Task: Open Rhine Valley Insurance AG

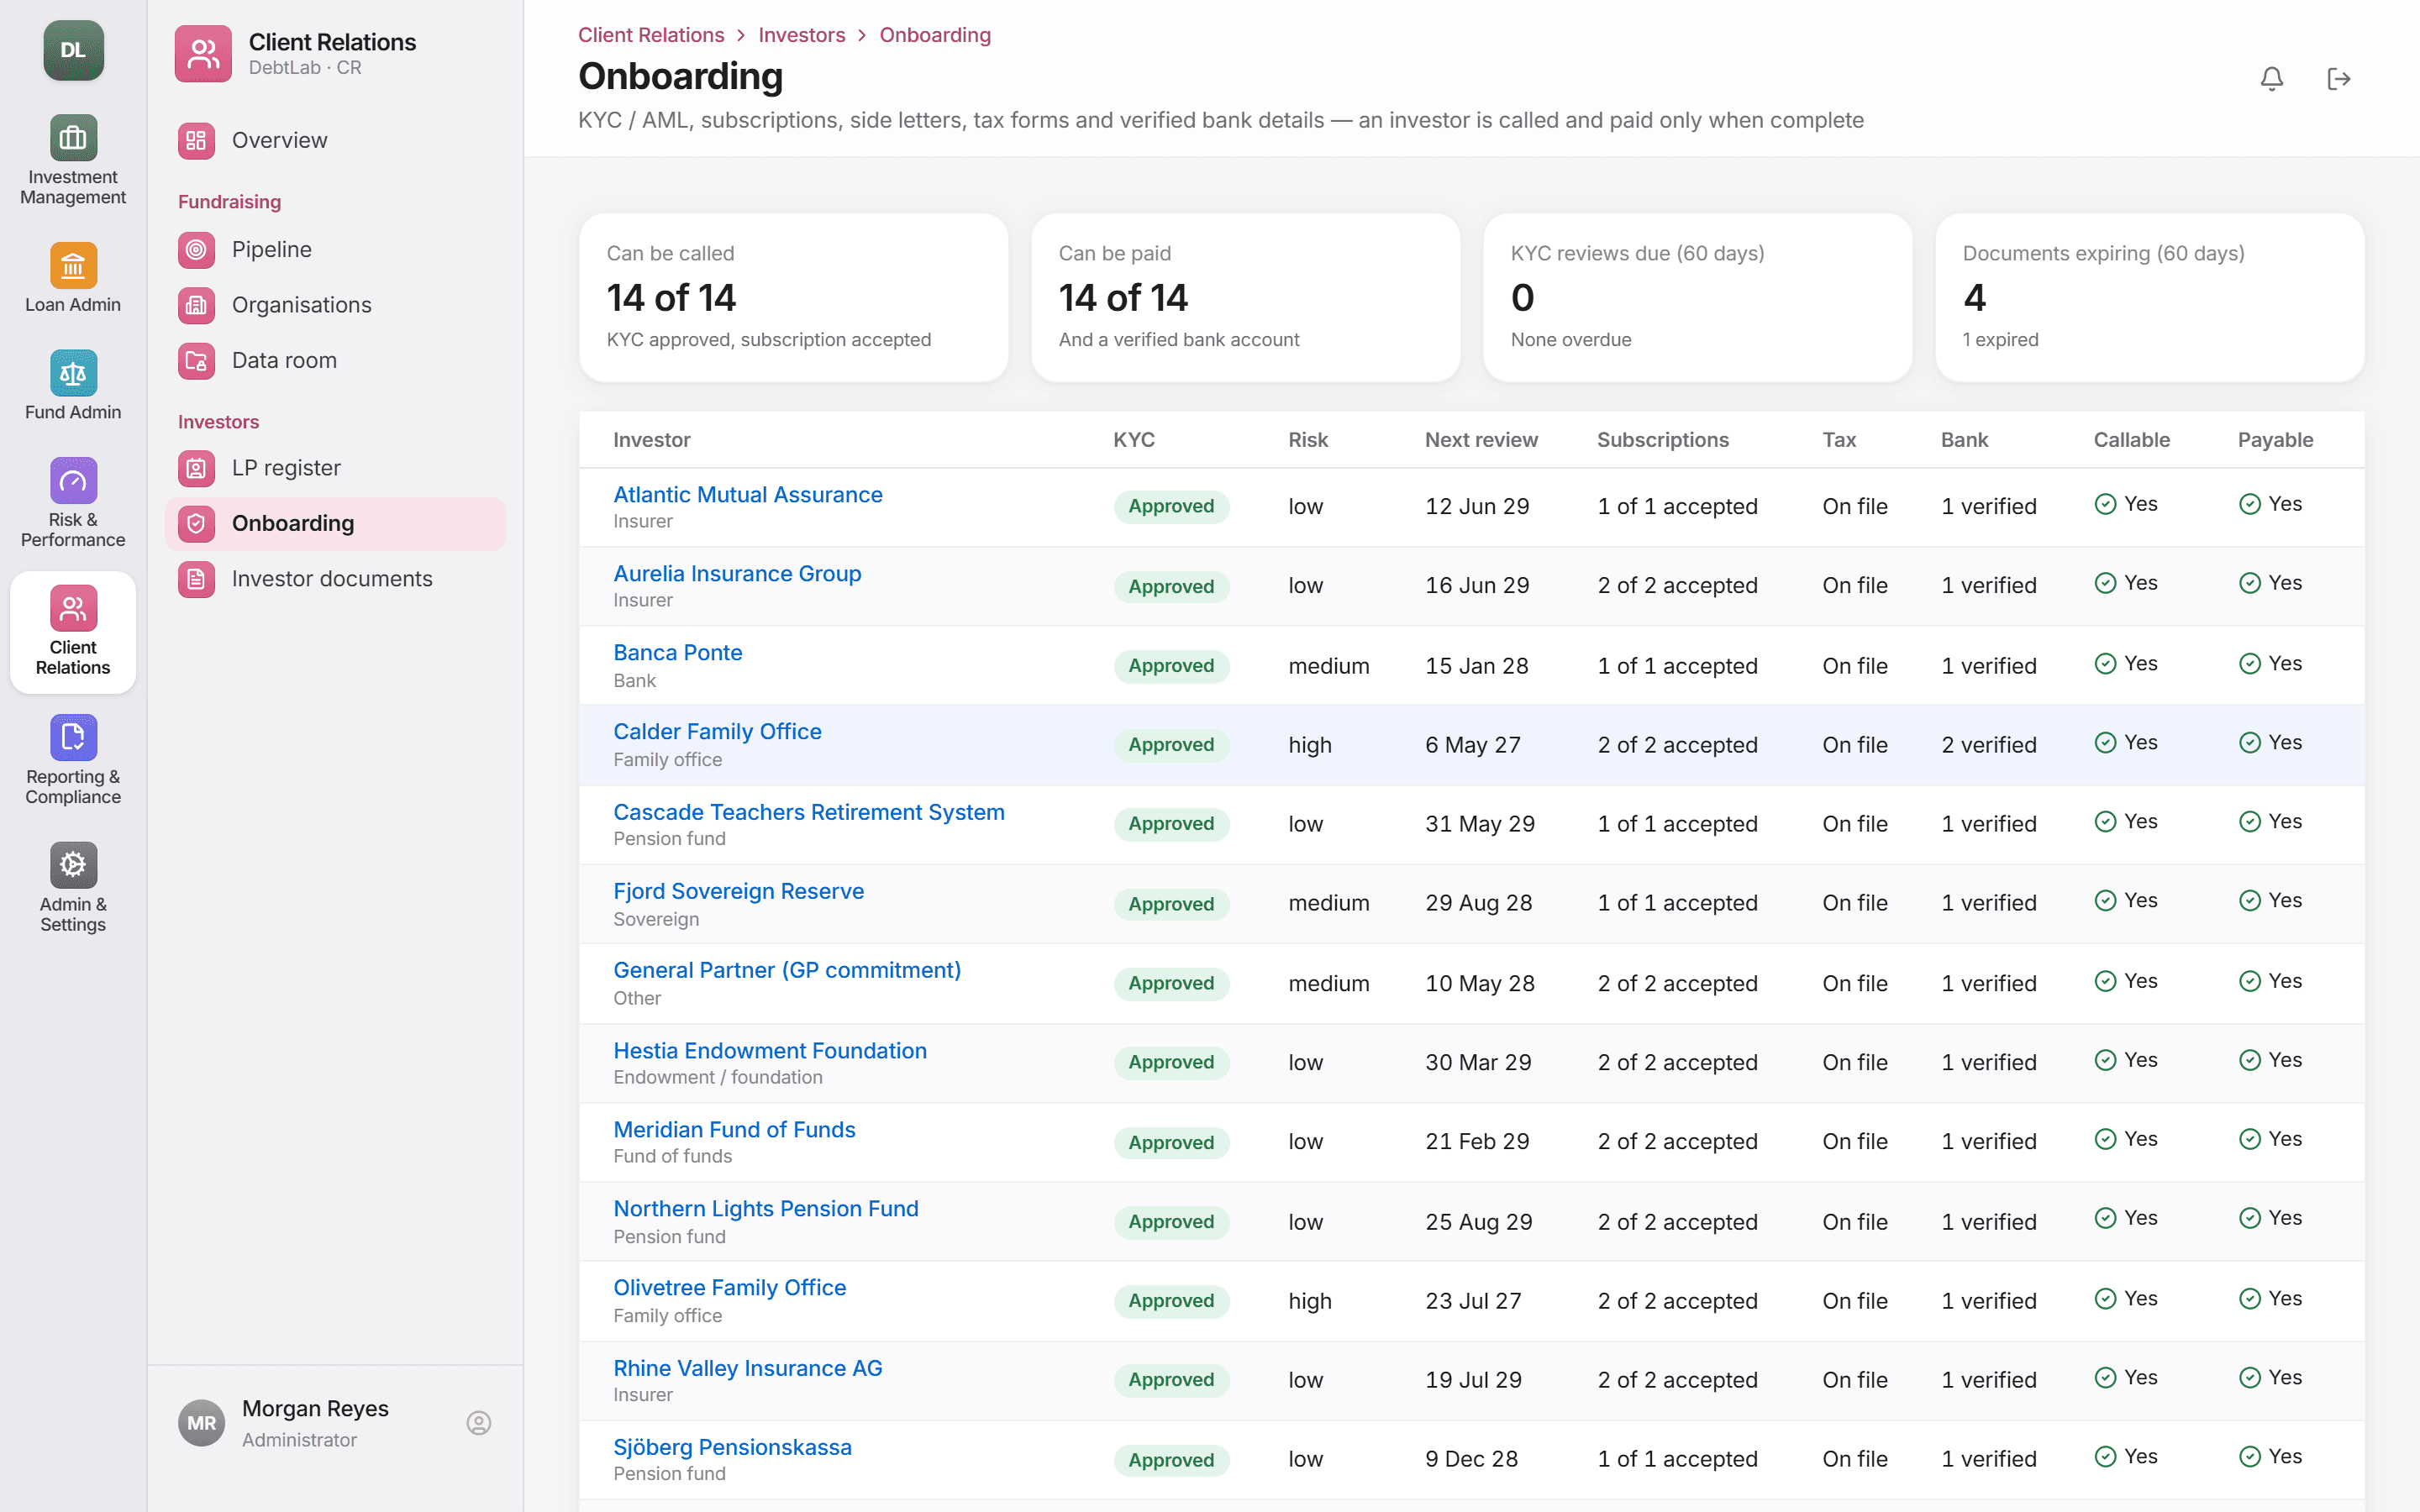Action: click(747, 1368)
